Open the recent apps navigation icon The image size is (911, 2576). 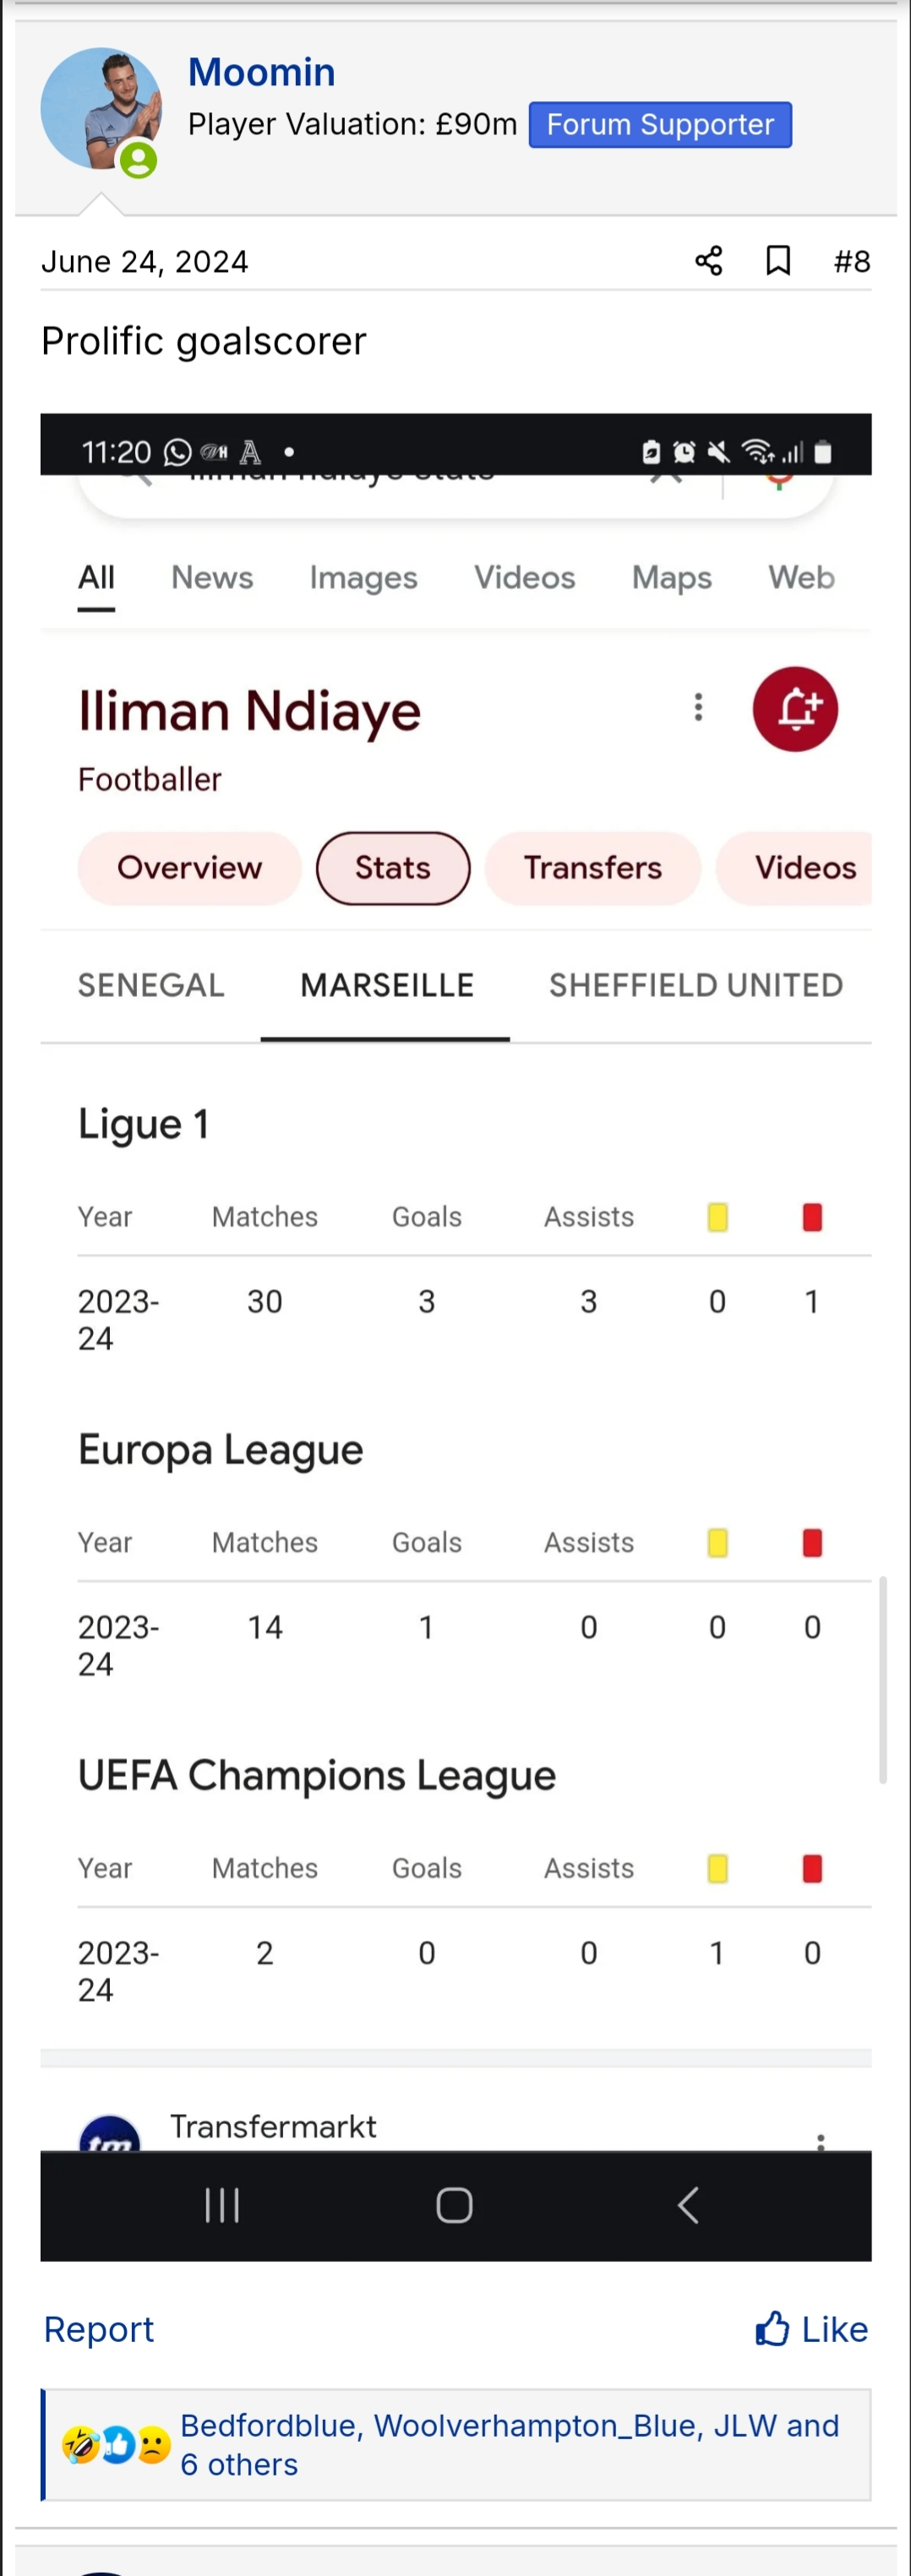(221, 2205)
